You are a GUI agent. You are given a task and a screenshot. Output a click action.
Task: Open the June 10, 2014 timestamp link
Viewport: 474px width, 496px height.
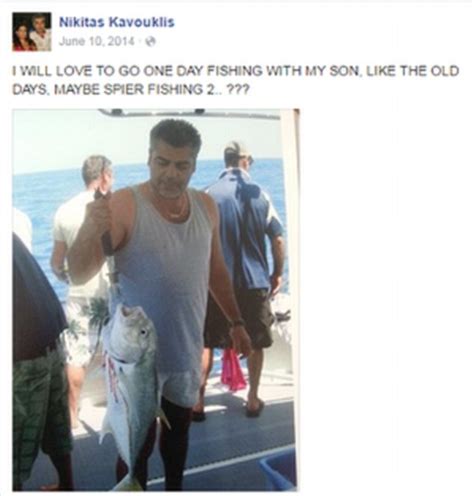(97, 42)
